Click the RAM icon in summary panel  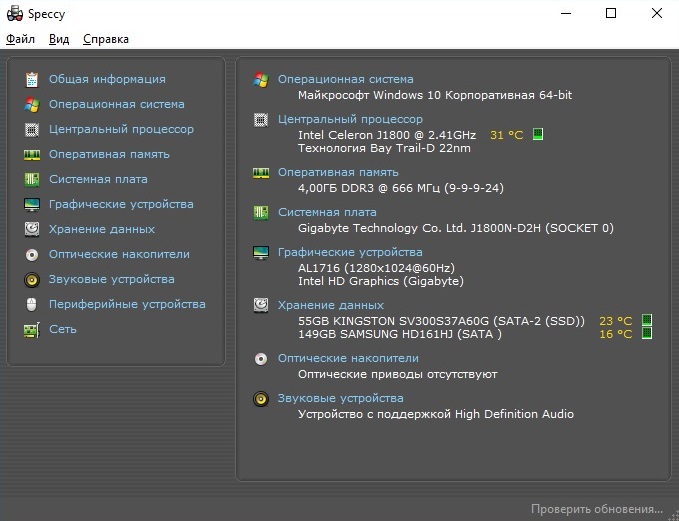click(x=261, y=173)
